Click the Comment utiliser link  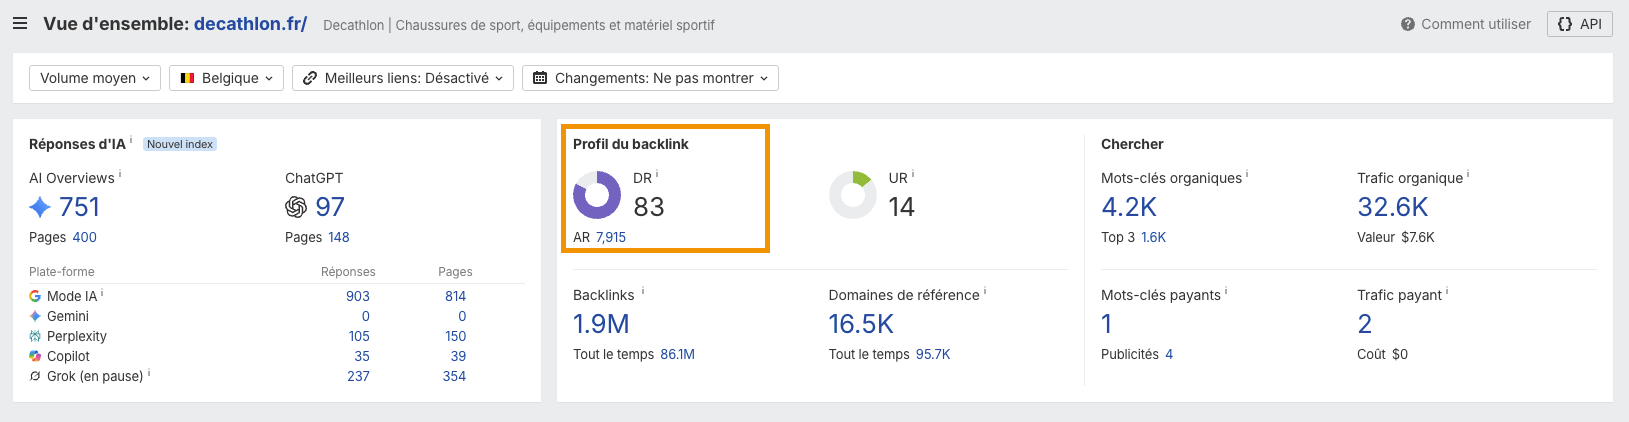click(x=1476, y=24)
